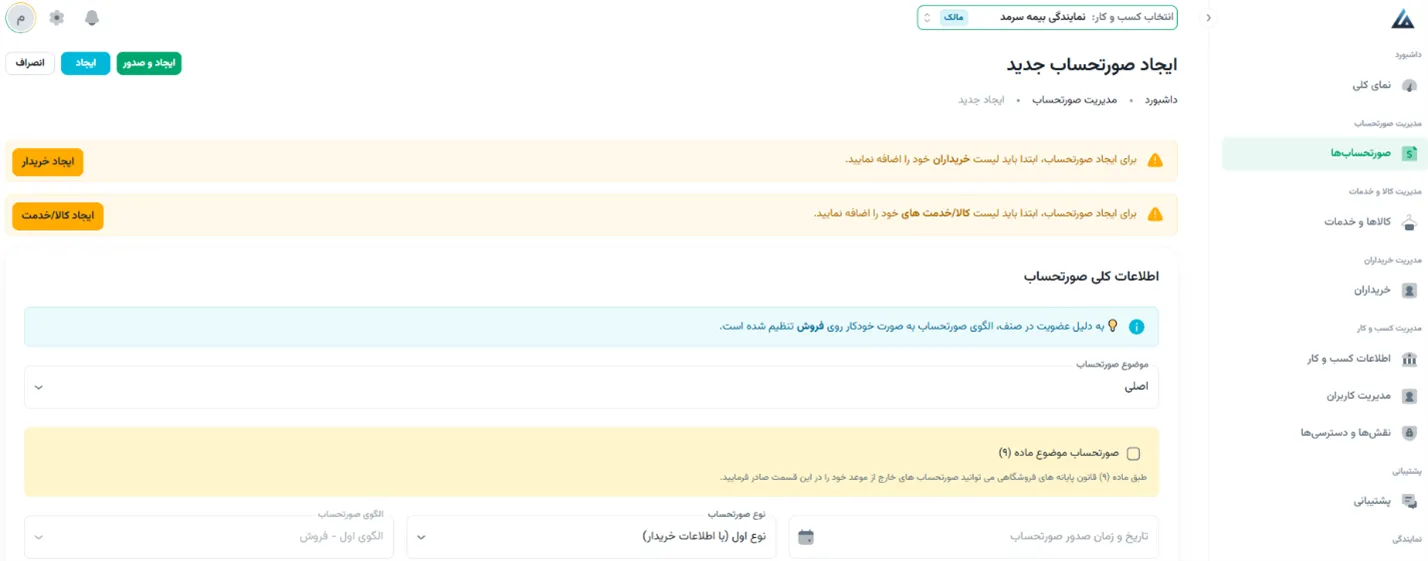This screenshot has width=1428, height=561.
Task: Open الگوی صورتحساب dropdown
Action: [209, 537]
